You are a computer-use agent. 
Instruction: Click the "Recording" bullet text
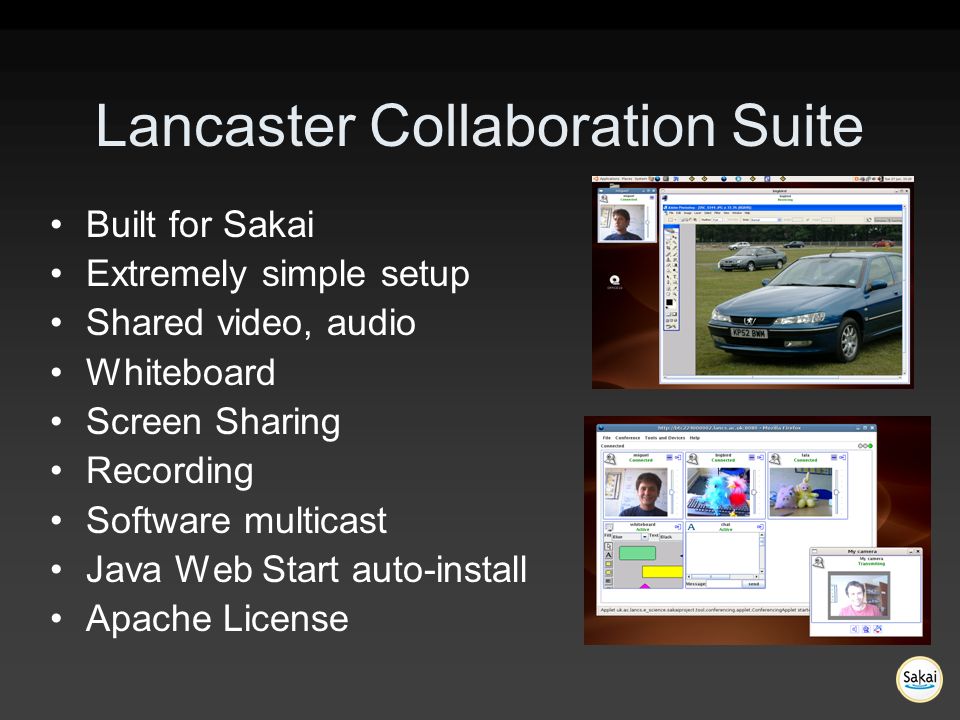coord(170,471)
